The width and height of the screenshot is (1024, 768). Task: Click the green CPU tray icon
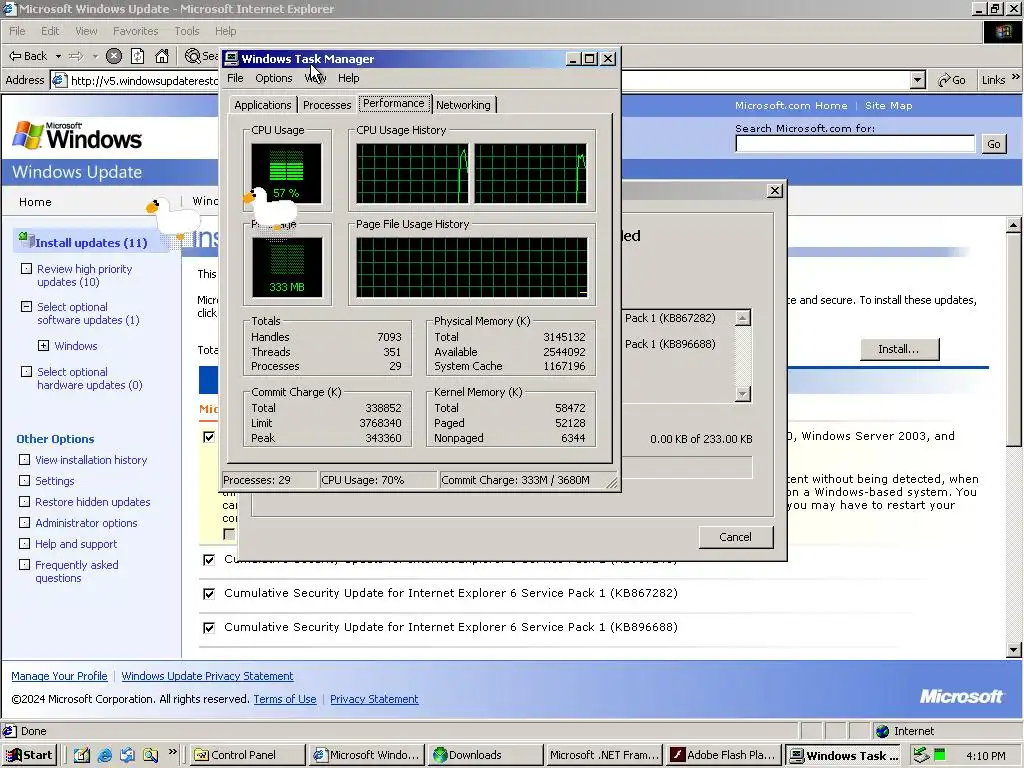click(939, 755)
